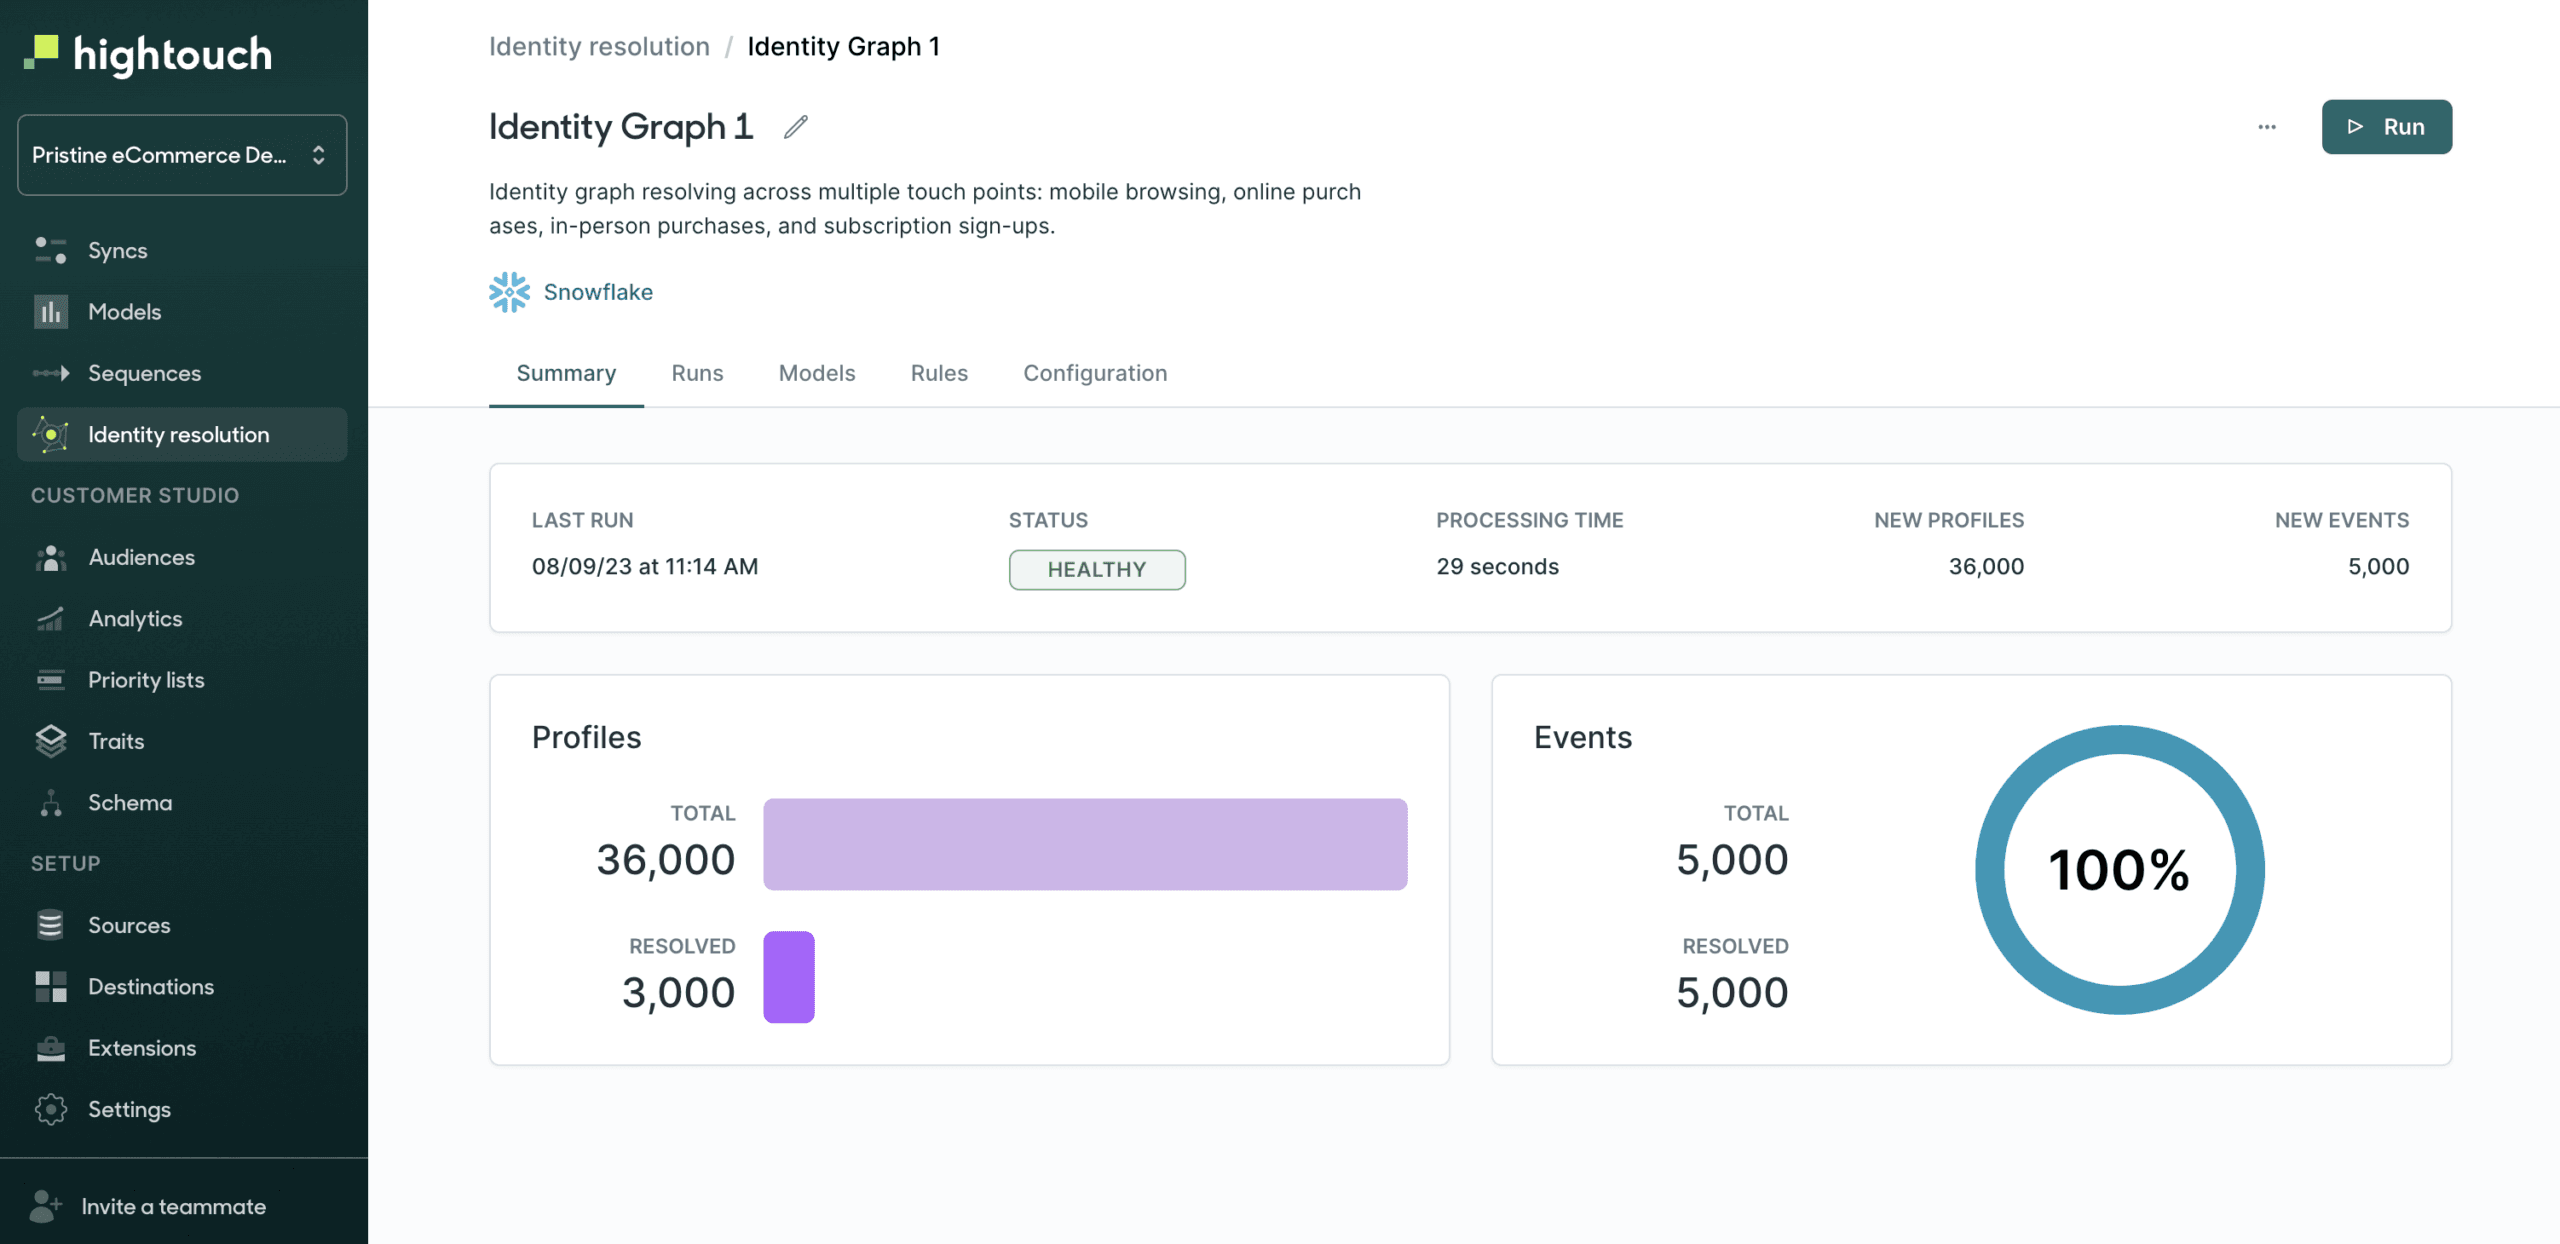Click the Audiences people icon
This screenshot has height=1244, width=2560.
click(x=50, y=557)
